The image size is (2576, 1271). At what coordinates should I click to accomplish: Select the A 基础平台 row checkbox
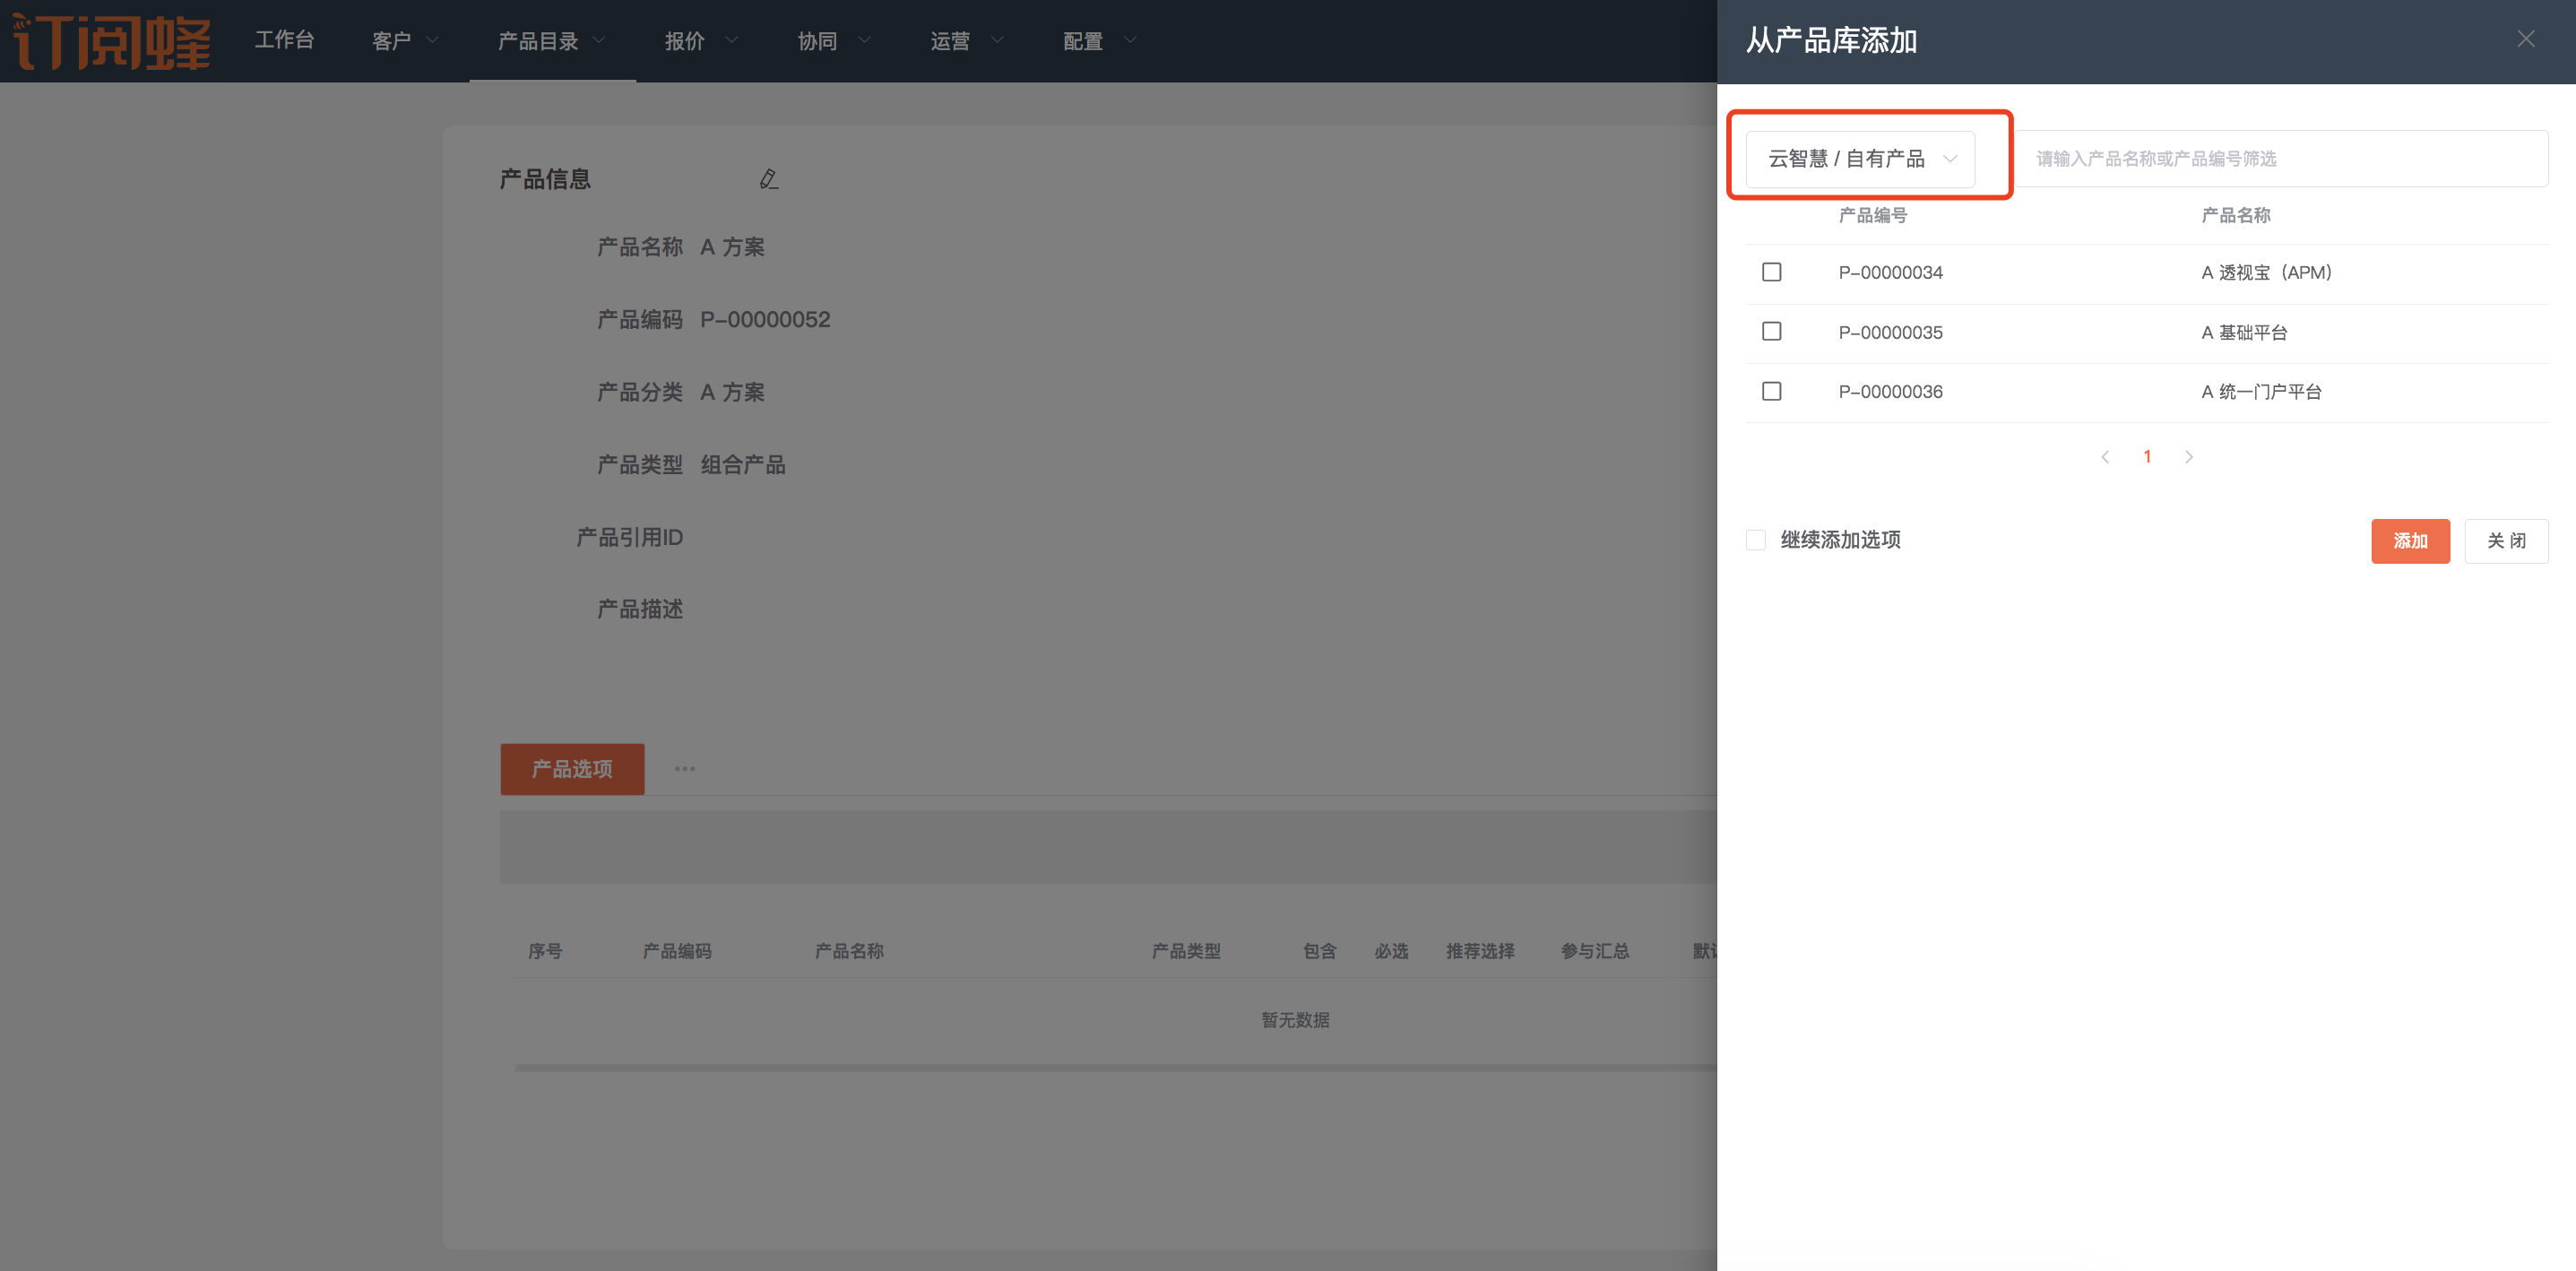point(1771,331)
